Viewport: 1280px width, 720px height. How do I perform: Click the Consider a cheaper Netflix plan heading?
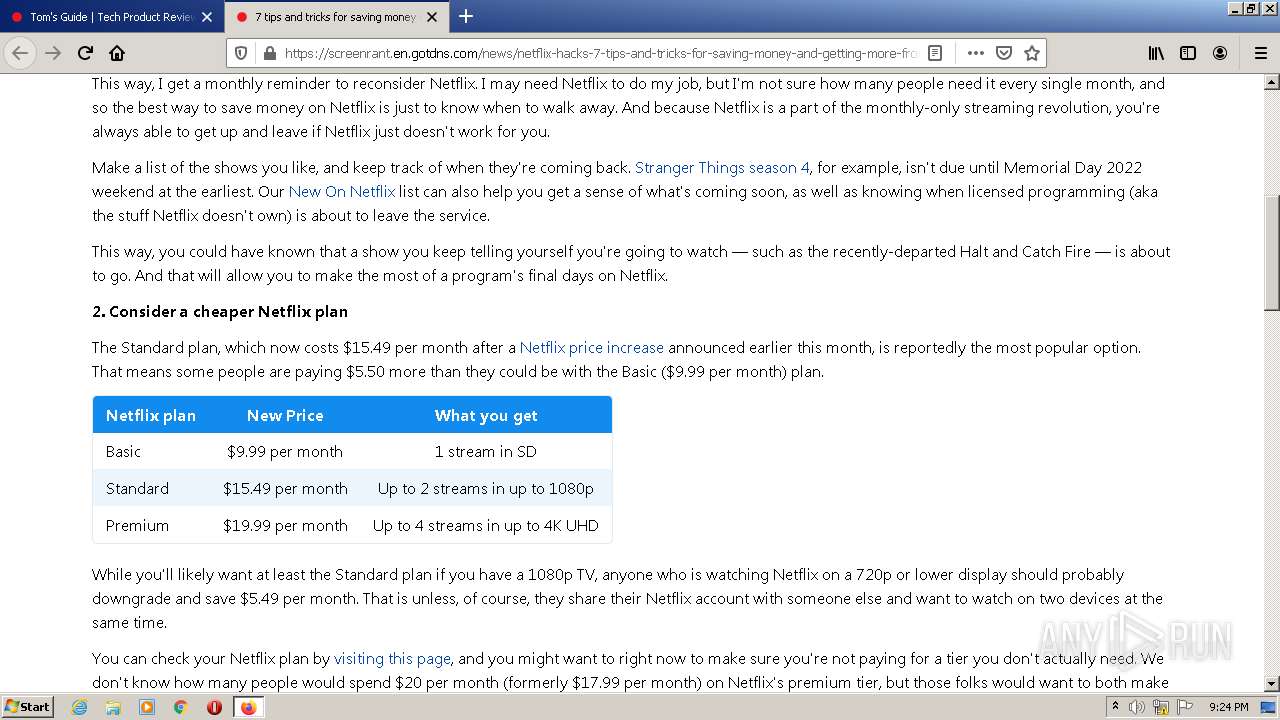click(220, 311)
